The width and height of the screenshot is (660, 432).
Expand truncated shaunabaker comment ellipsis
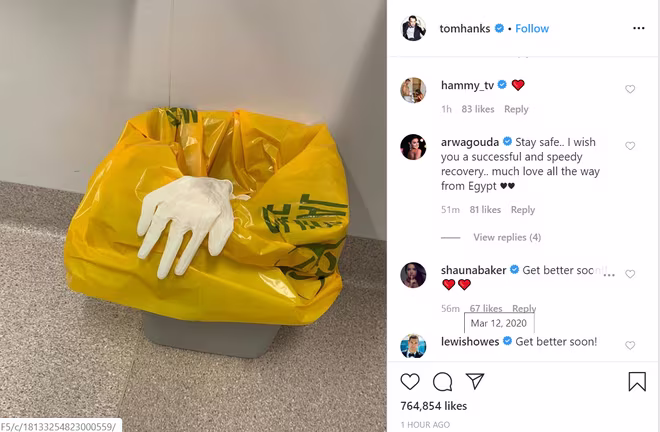[609, 275]
